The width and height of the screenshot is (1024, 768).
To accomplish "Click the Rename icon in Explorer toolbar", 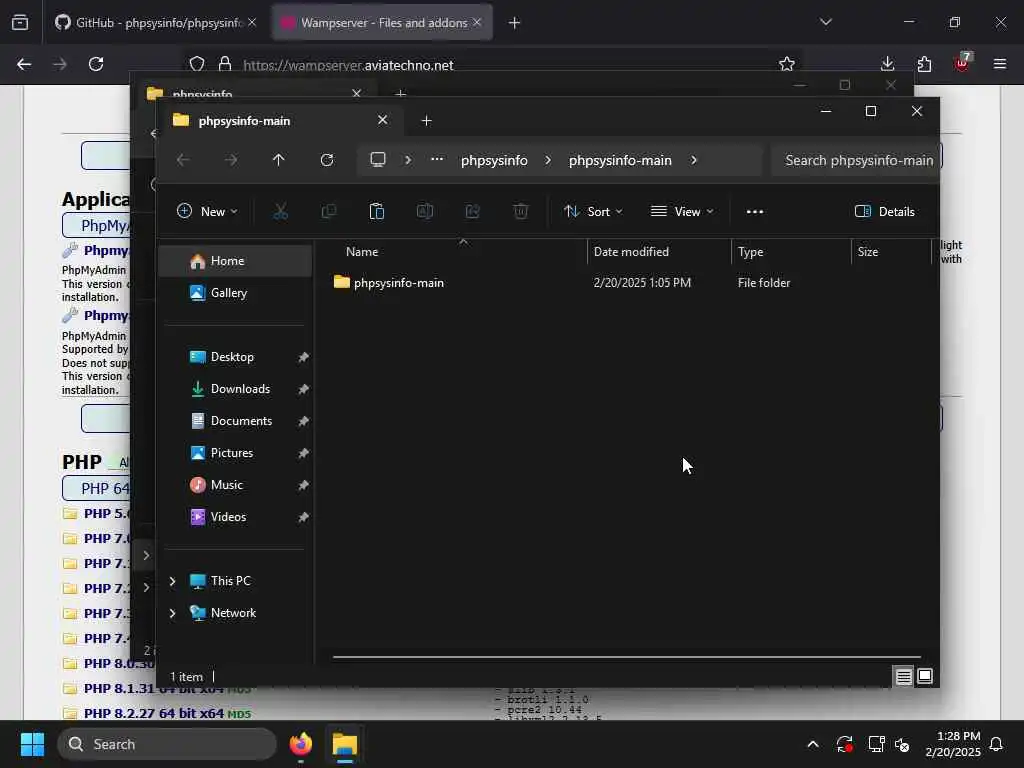I will tap(424, 212).
